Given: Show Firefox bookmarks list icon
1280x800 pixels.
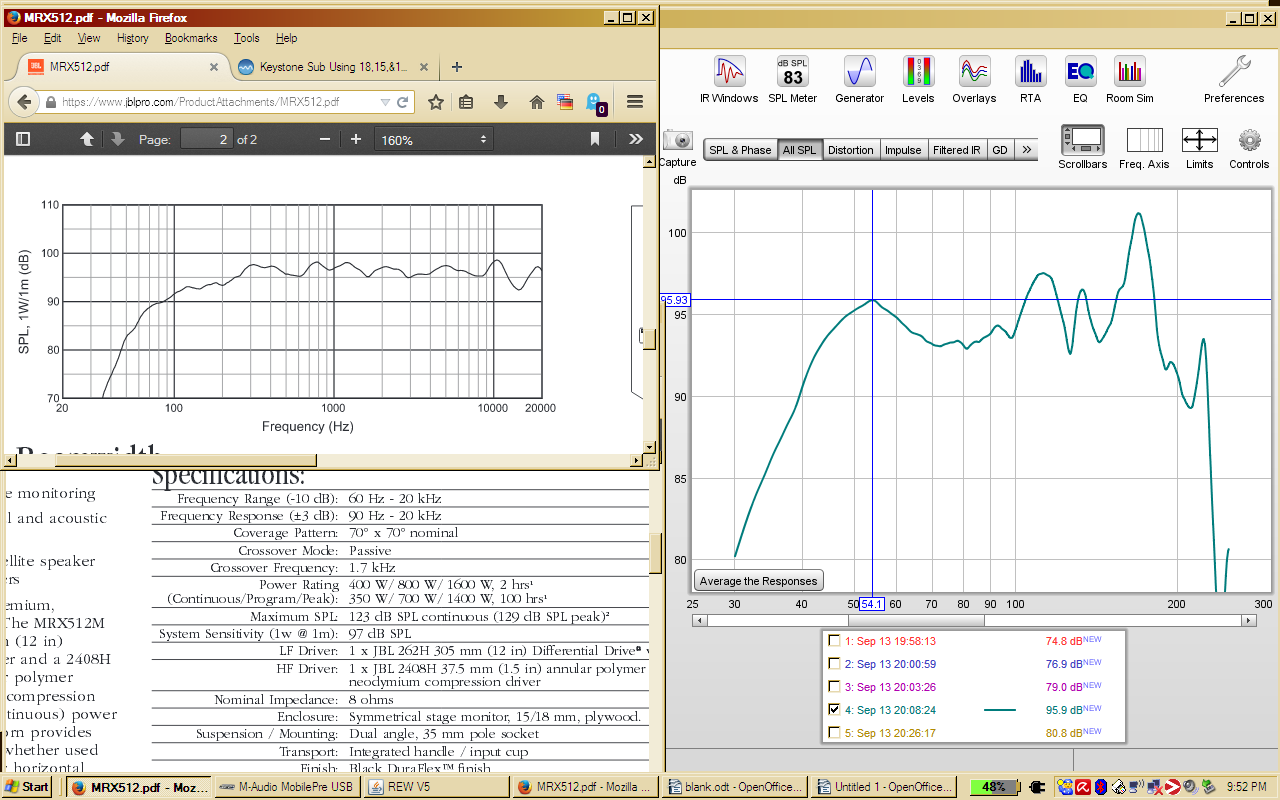Looking at the screenshot, I should click(466, 102).
